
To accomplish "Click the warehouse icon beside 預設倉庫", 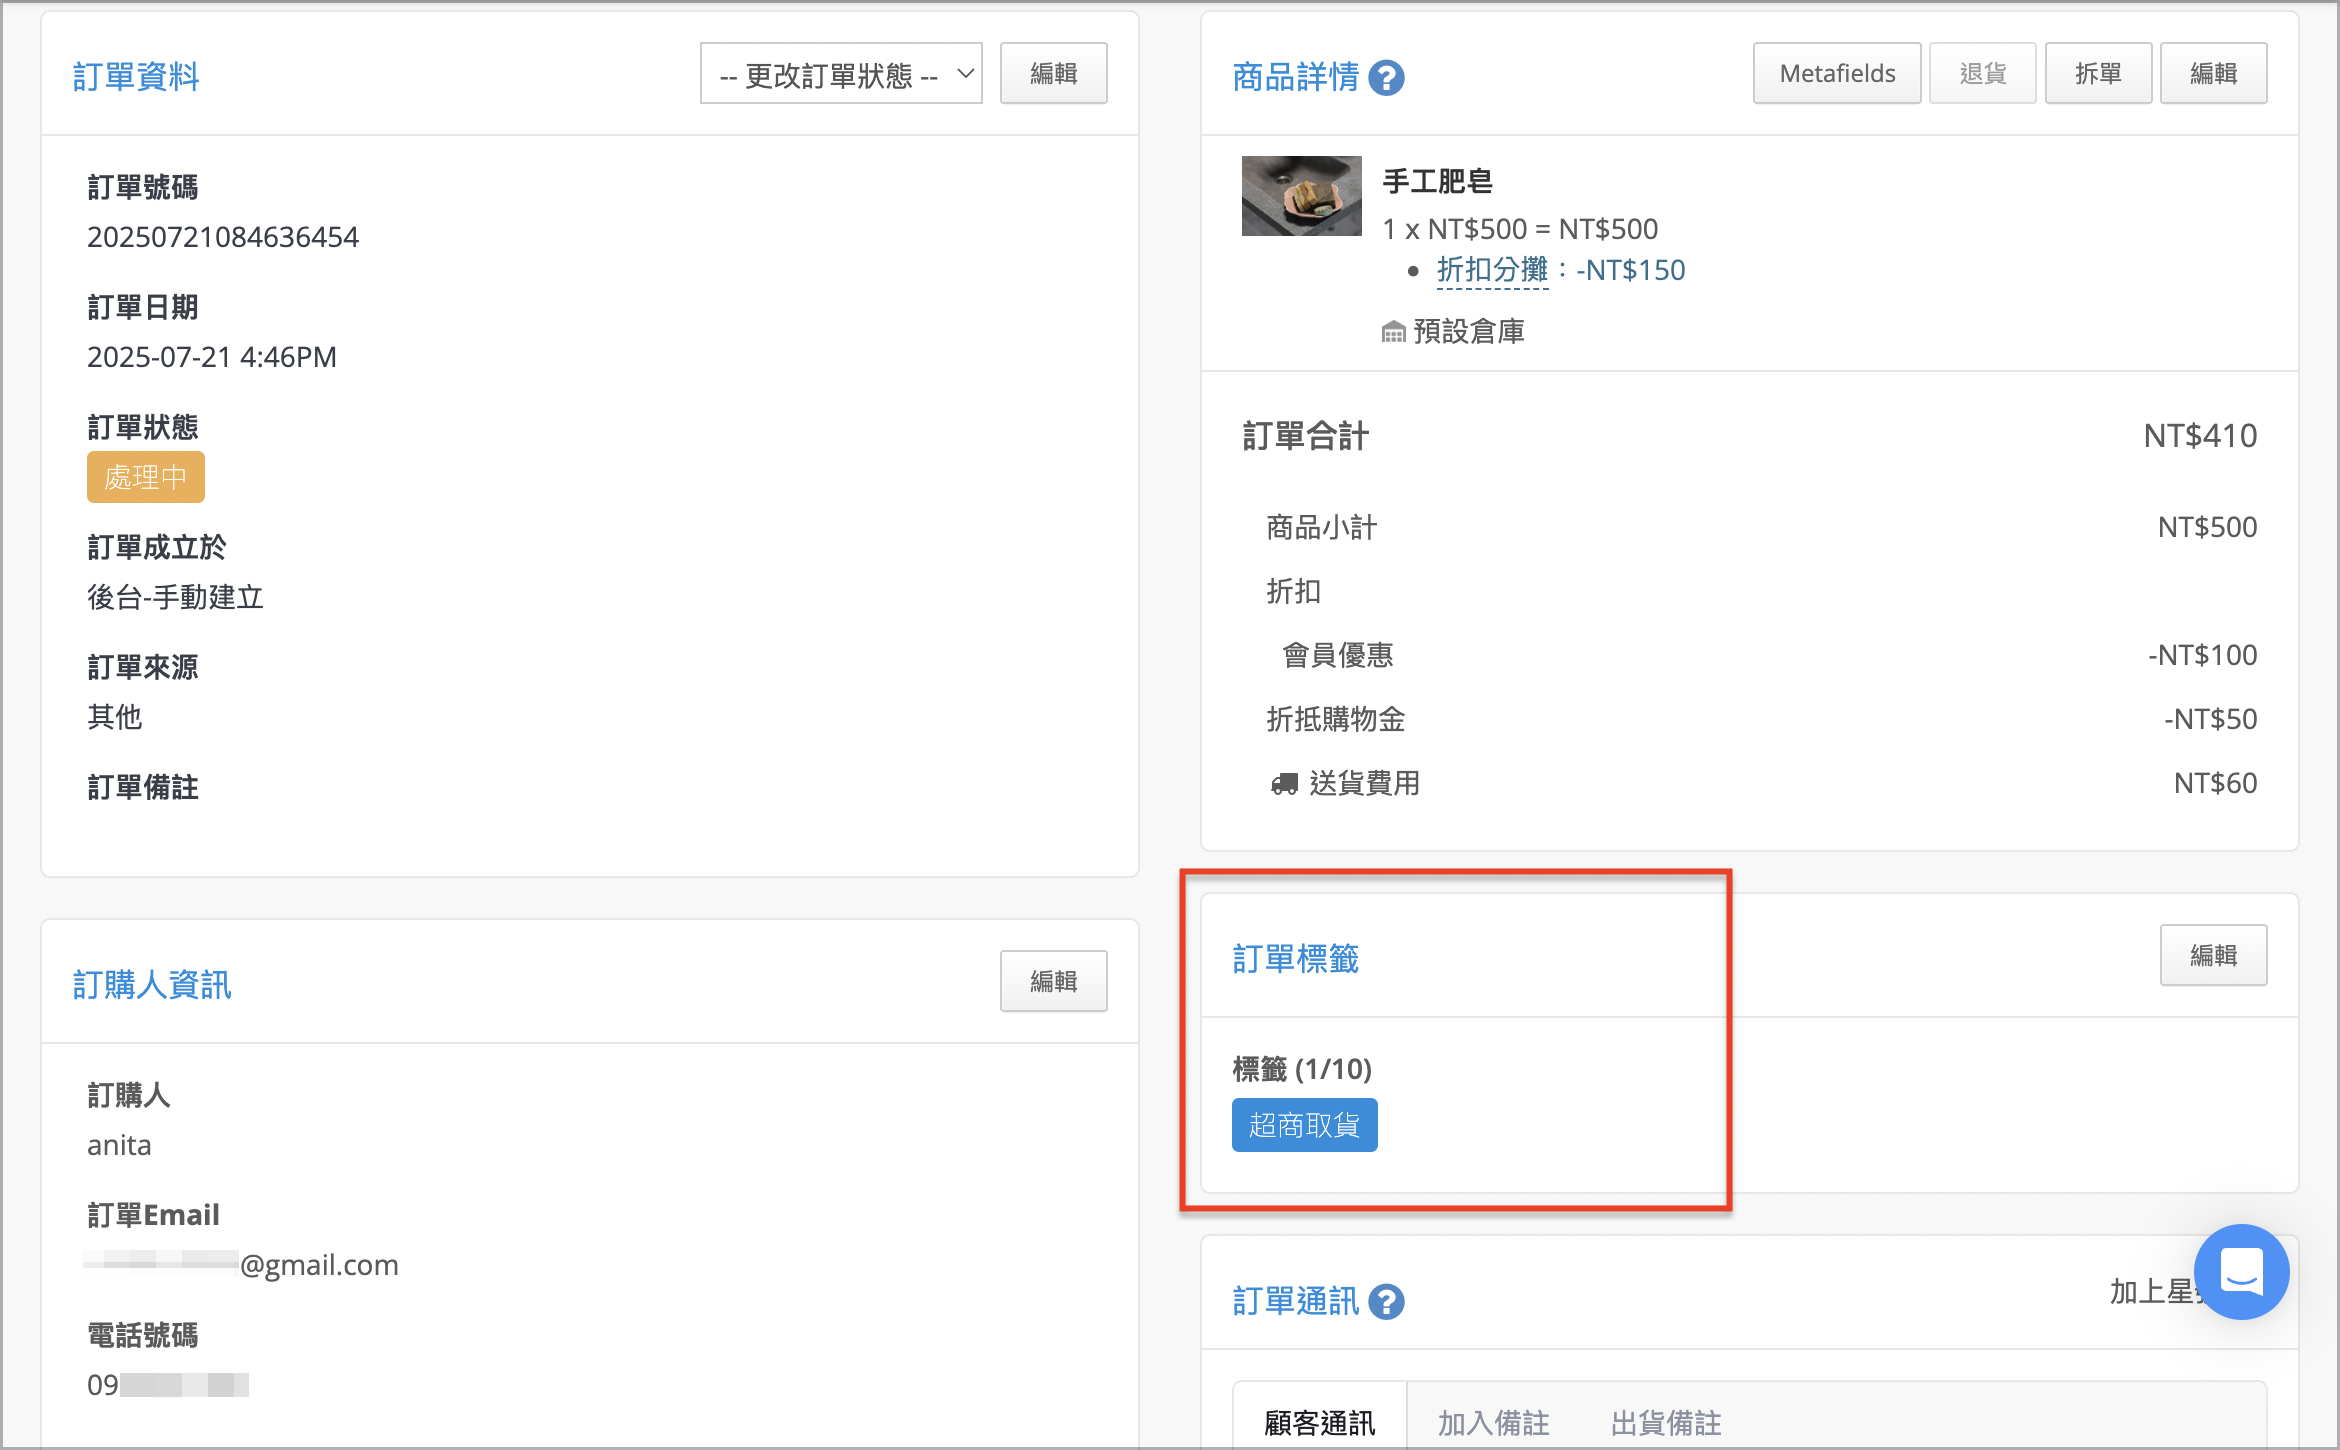I will (x=1393, y=332).
